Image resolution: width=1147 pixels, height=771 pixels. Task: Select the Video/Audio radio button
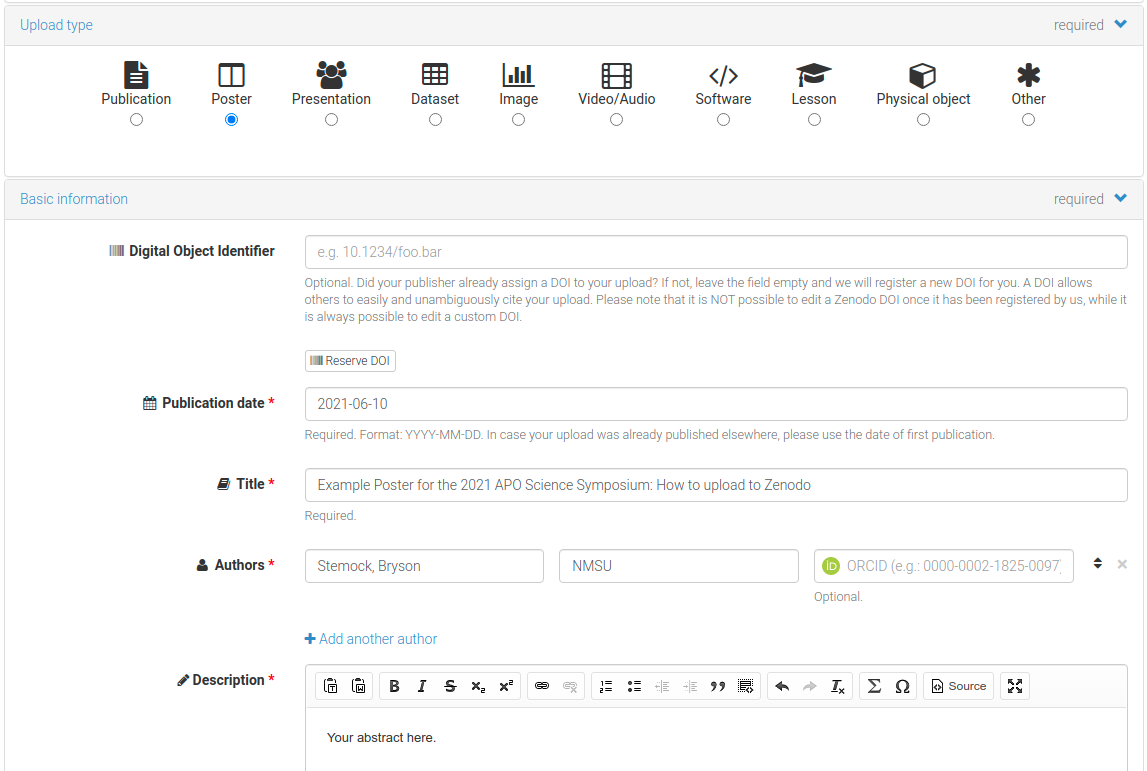click(x=617, y=120)
